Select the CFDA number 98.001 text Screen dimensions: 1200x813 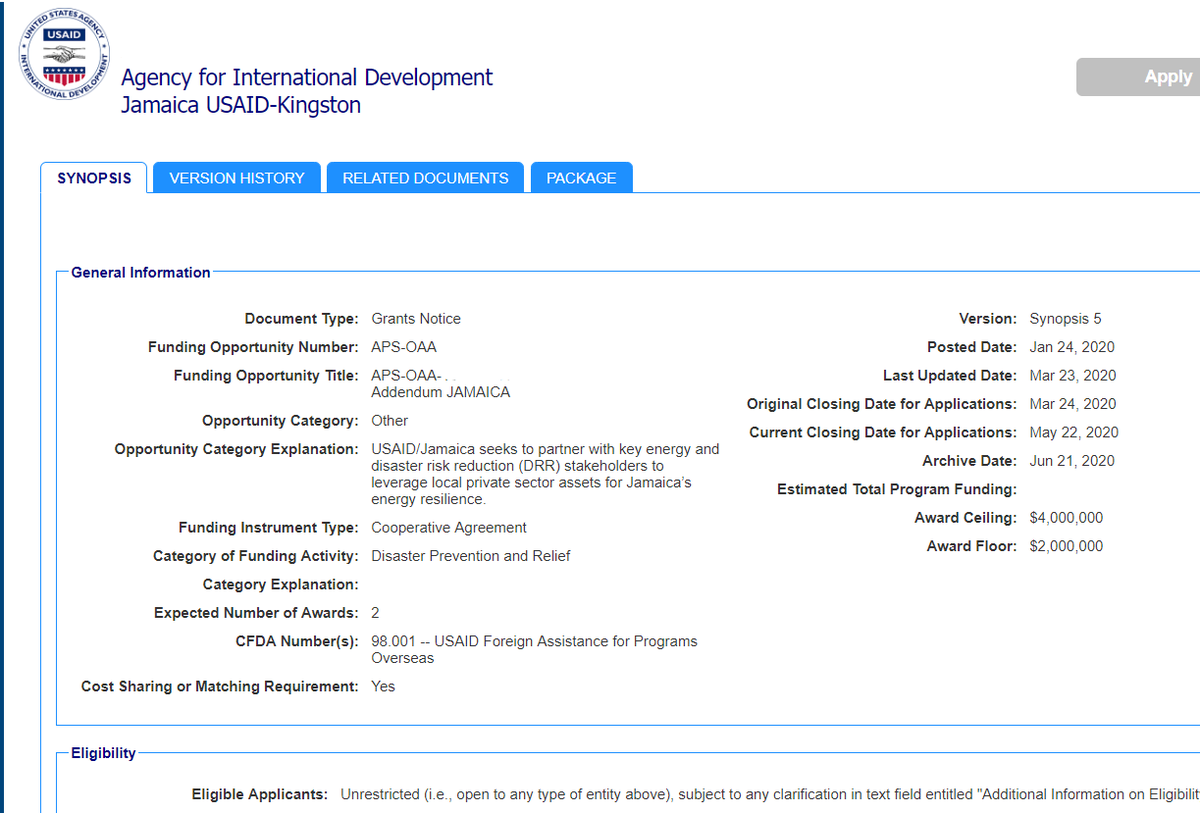point(534,649)
